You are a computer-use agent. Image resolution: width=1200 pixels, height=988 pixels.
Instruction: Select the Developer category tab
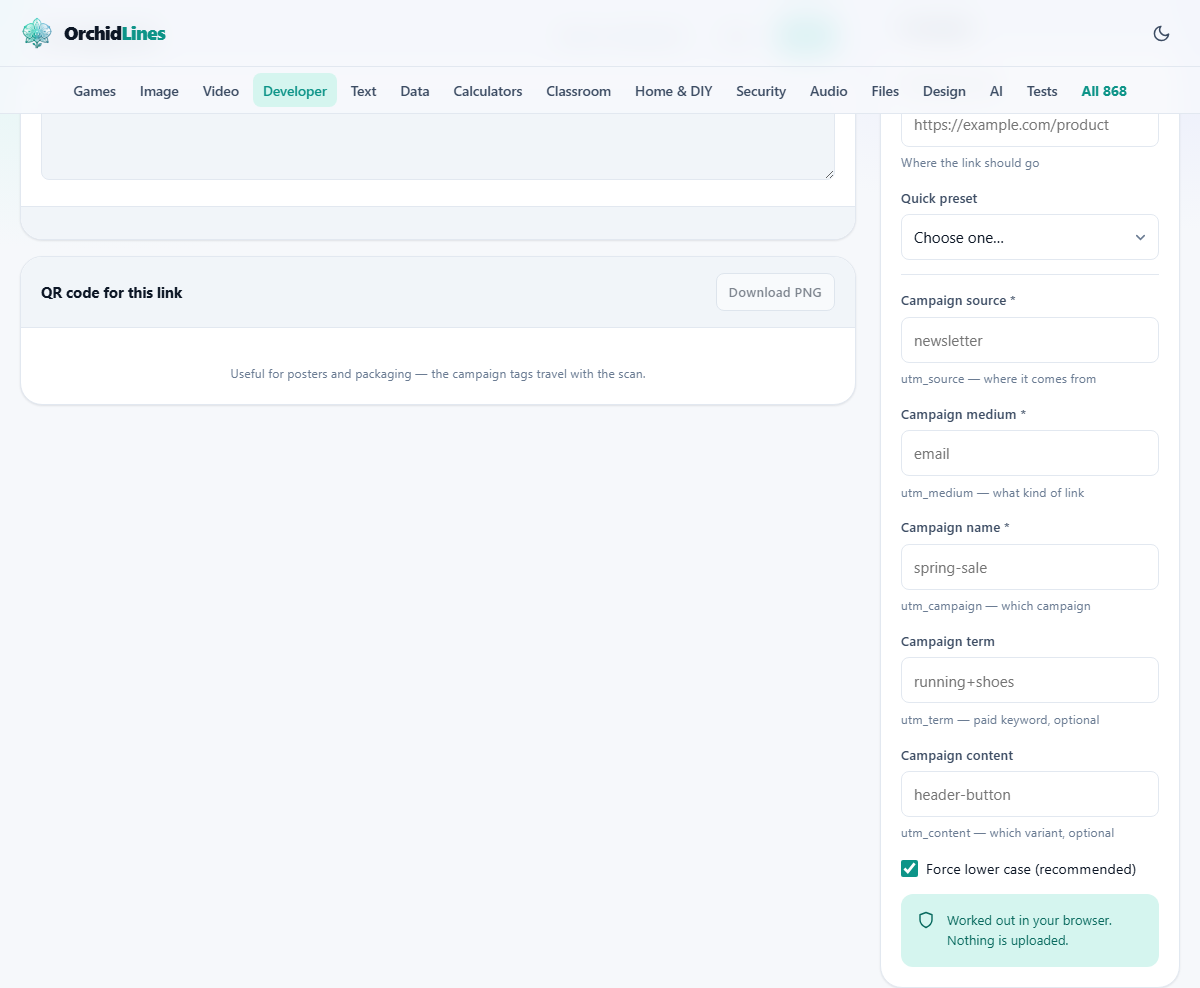click(295, 91)
